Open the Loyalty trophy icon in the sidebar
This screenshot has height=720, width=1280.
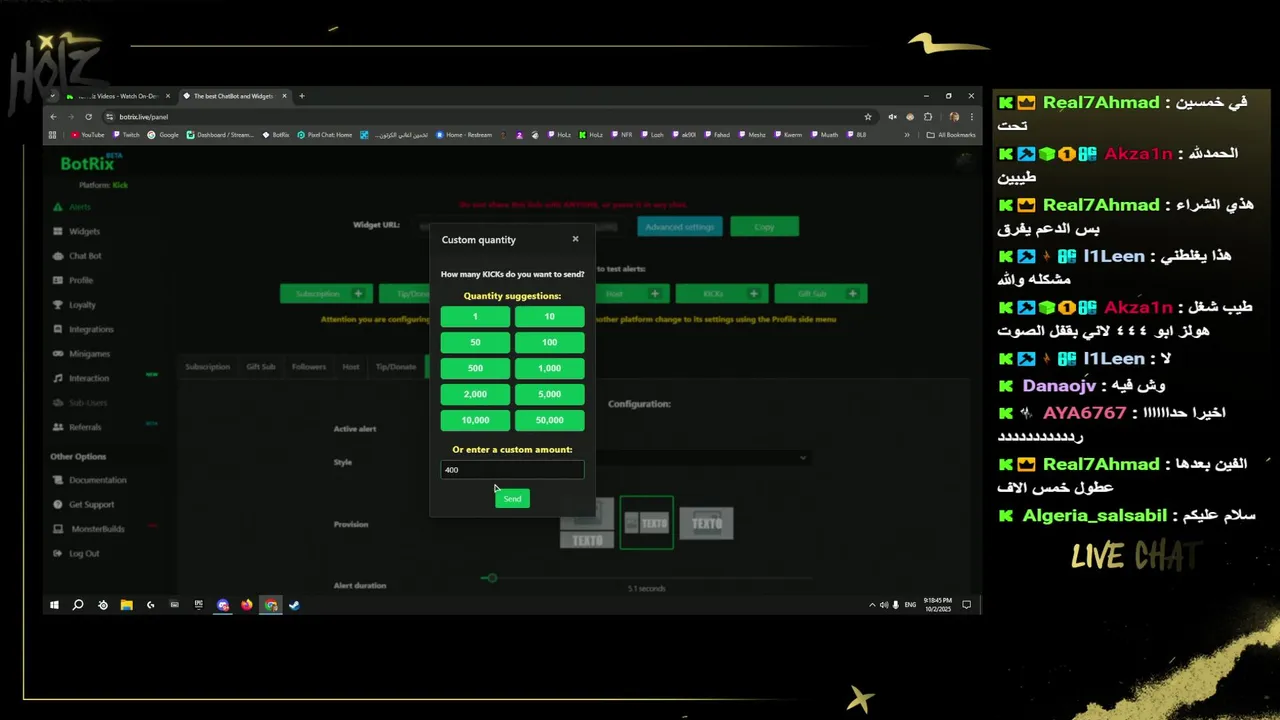(57, 305)
